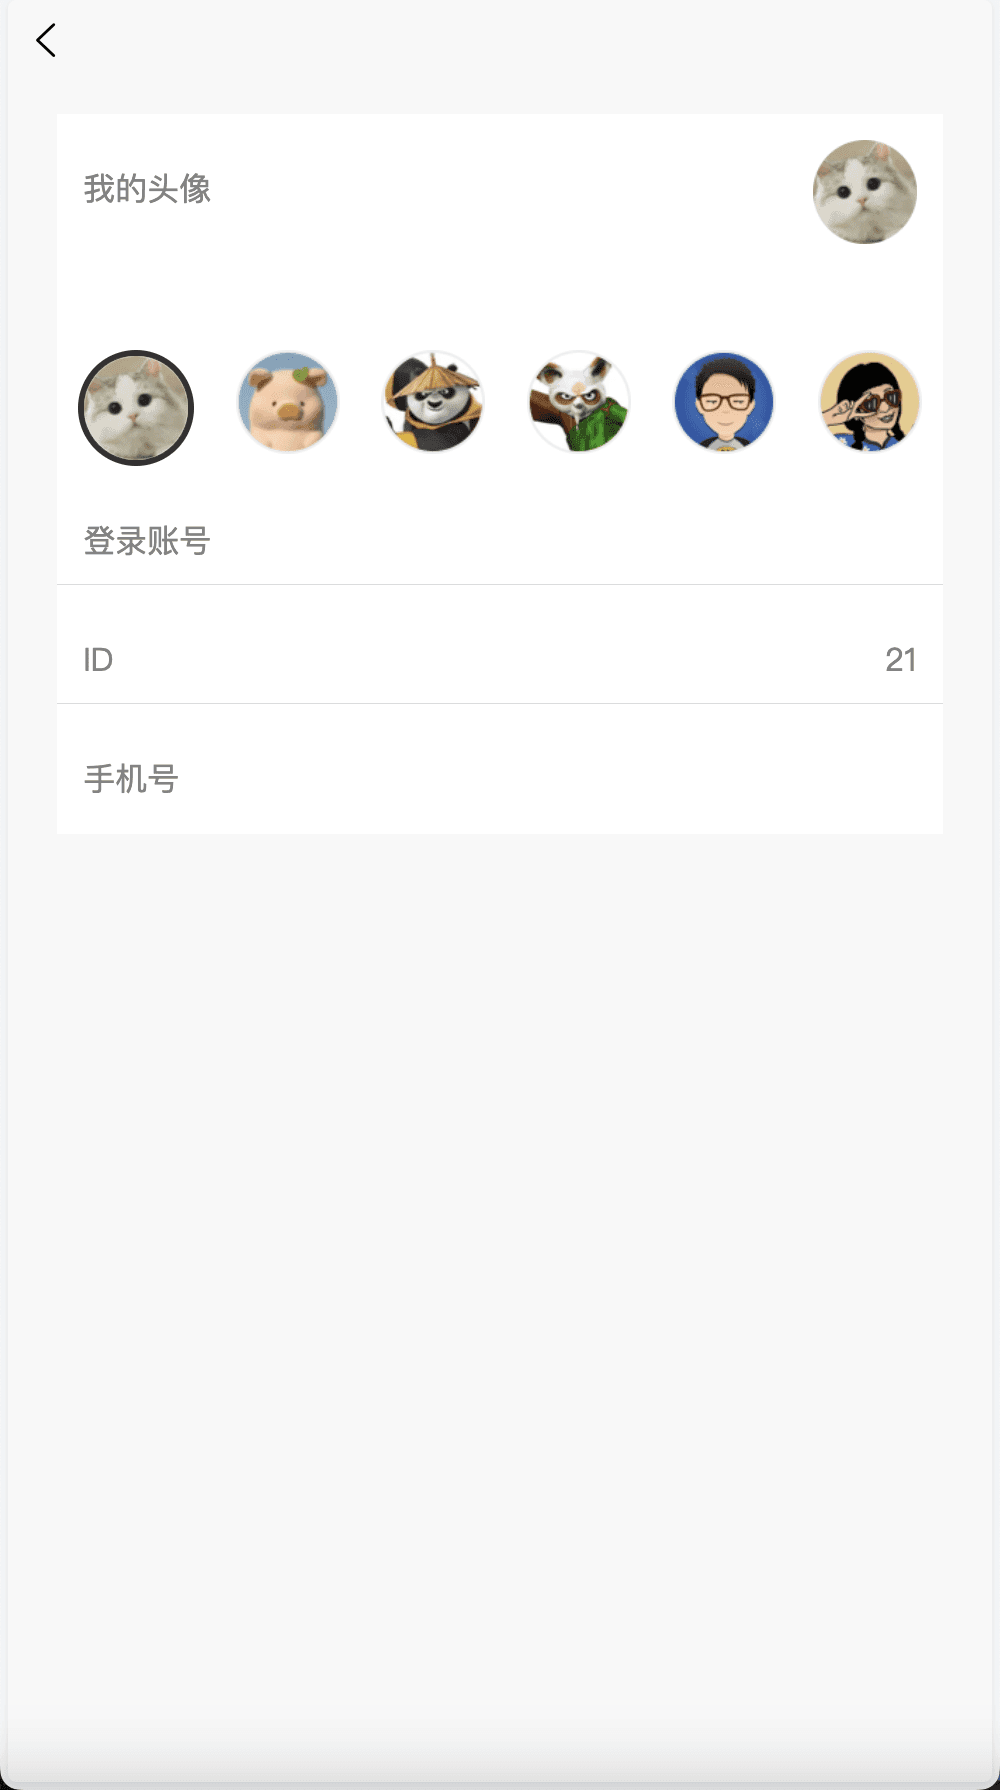The height and width of the screenshot is (1790, 1000).
Task: Click the 我的头像 heading label
Action: click(147, 189)
